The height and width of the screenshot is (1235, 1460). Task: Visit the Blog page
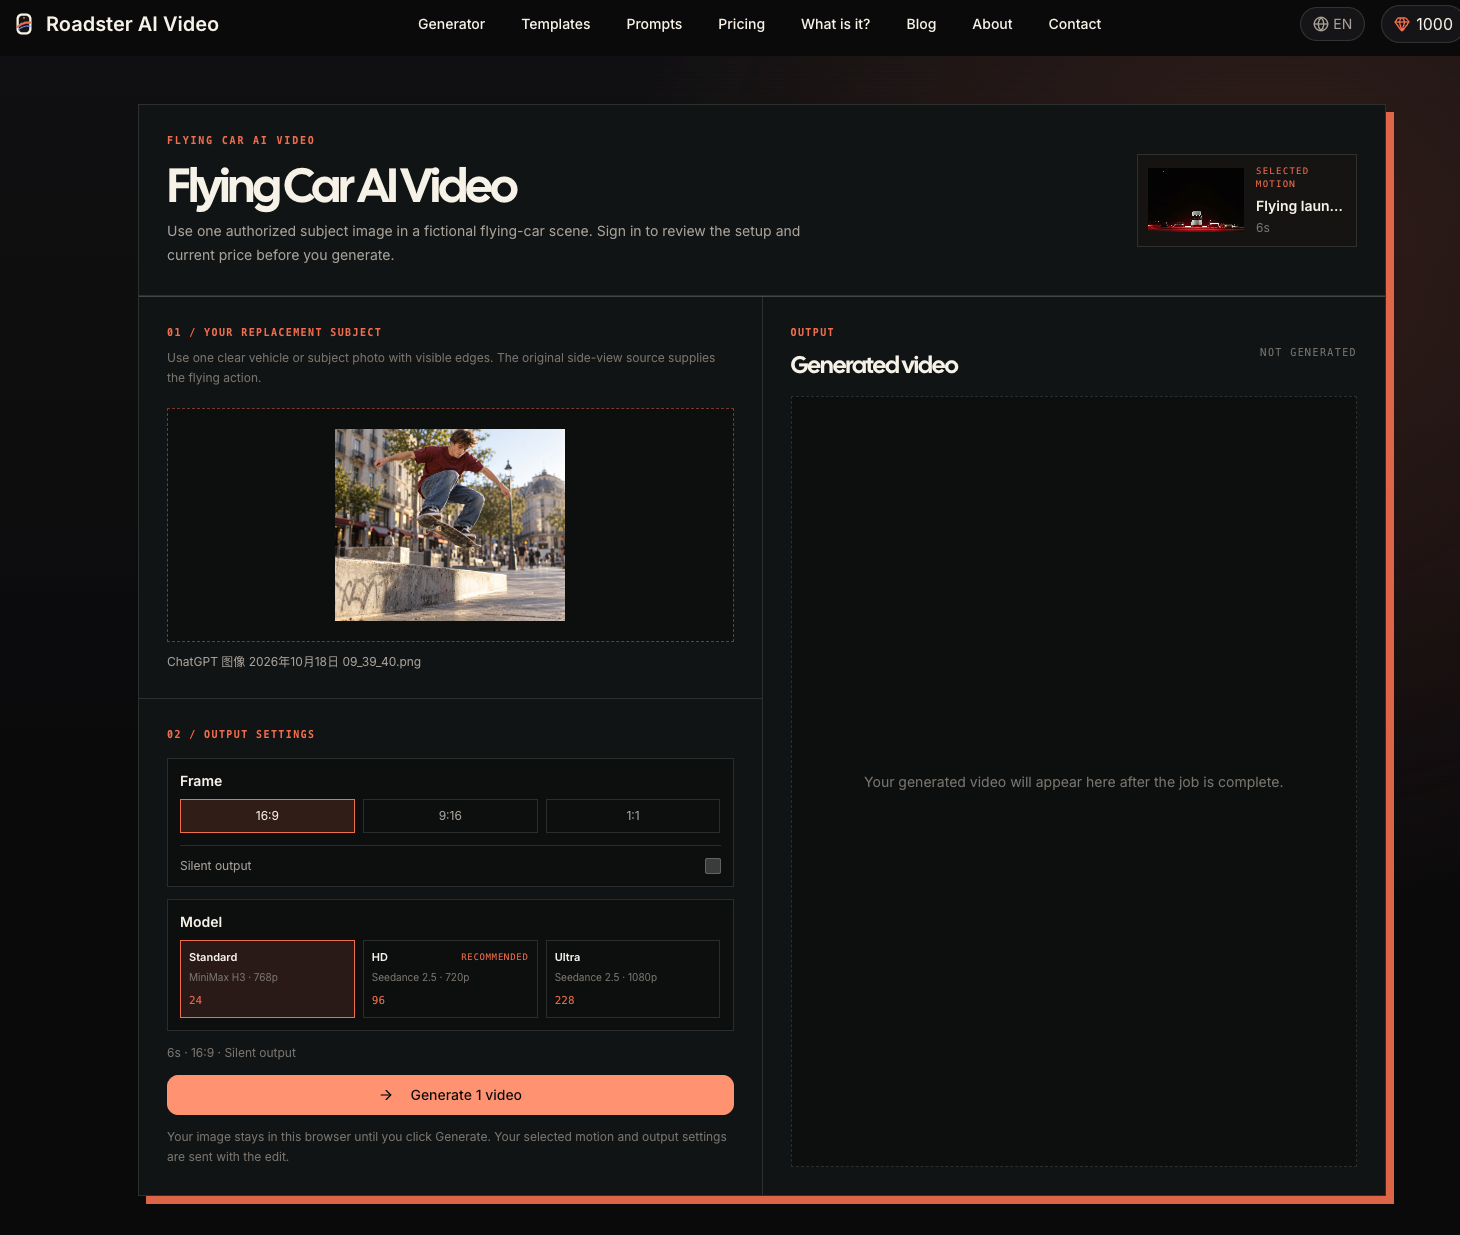point(921,24)
